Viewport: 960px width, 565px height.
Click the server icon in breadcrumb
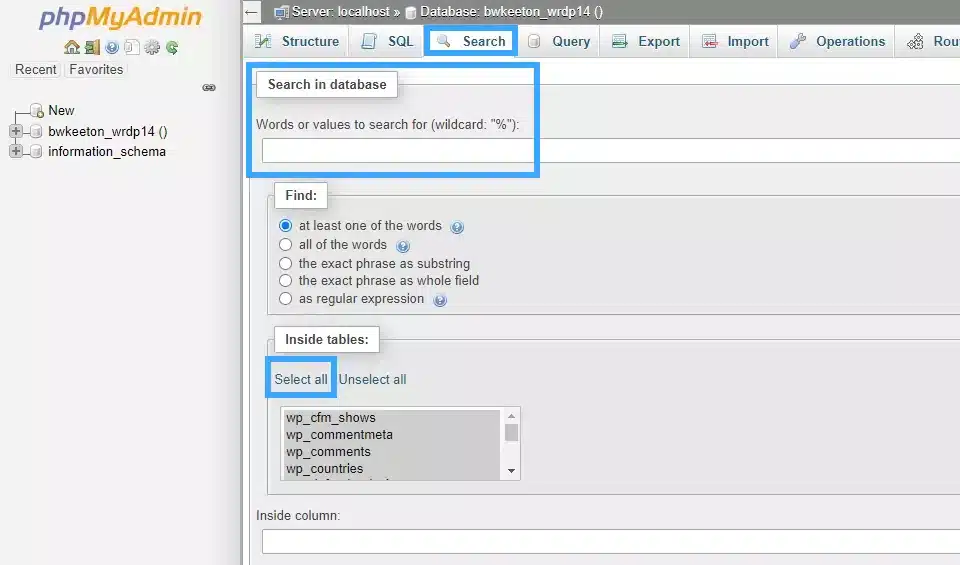tap(281, 12)
